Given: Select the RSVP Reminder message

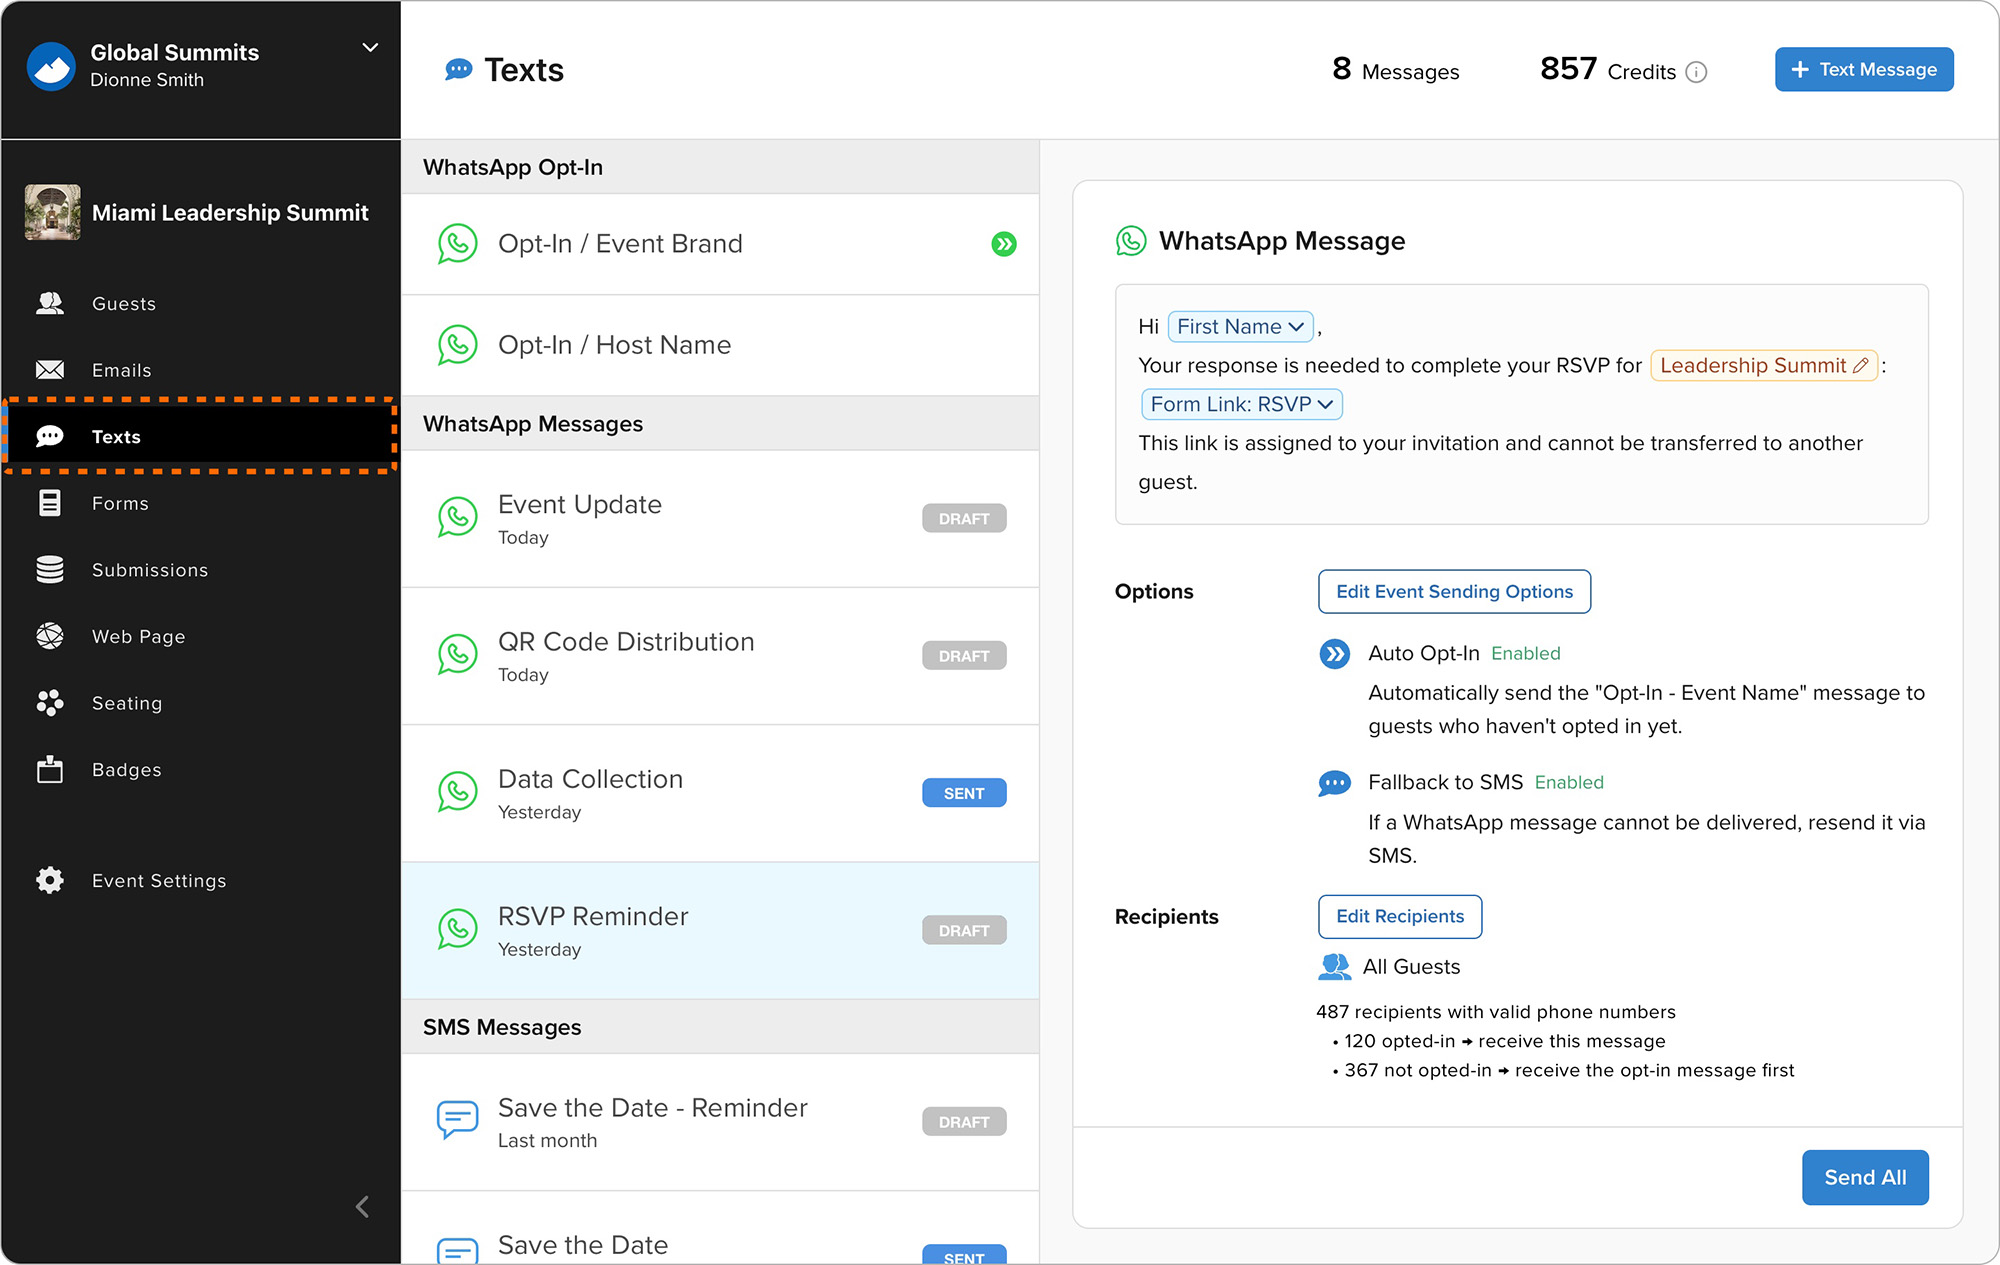Looking at the screenshot, I should (x=720, y=931).
